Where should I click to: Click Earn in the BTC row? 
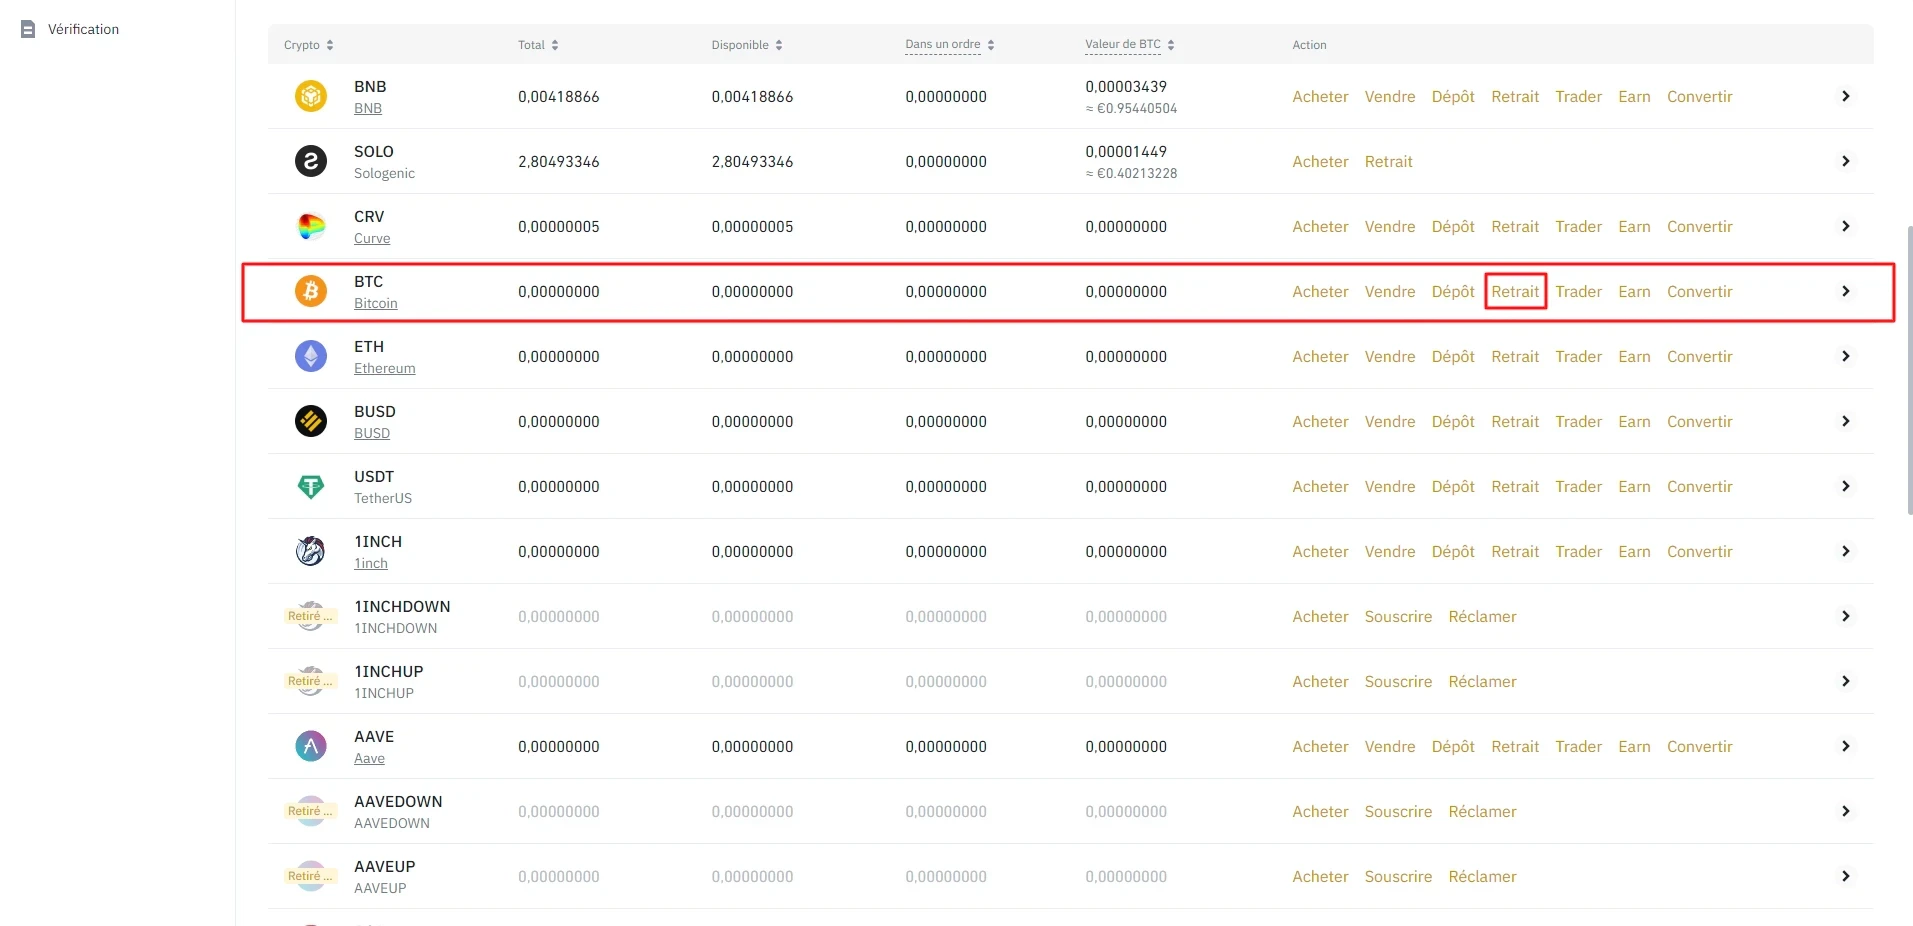tap(1634, 291)
